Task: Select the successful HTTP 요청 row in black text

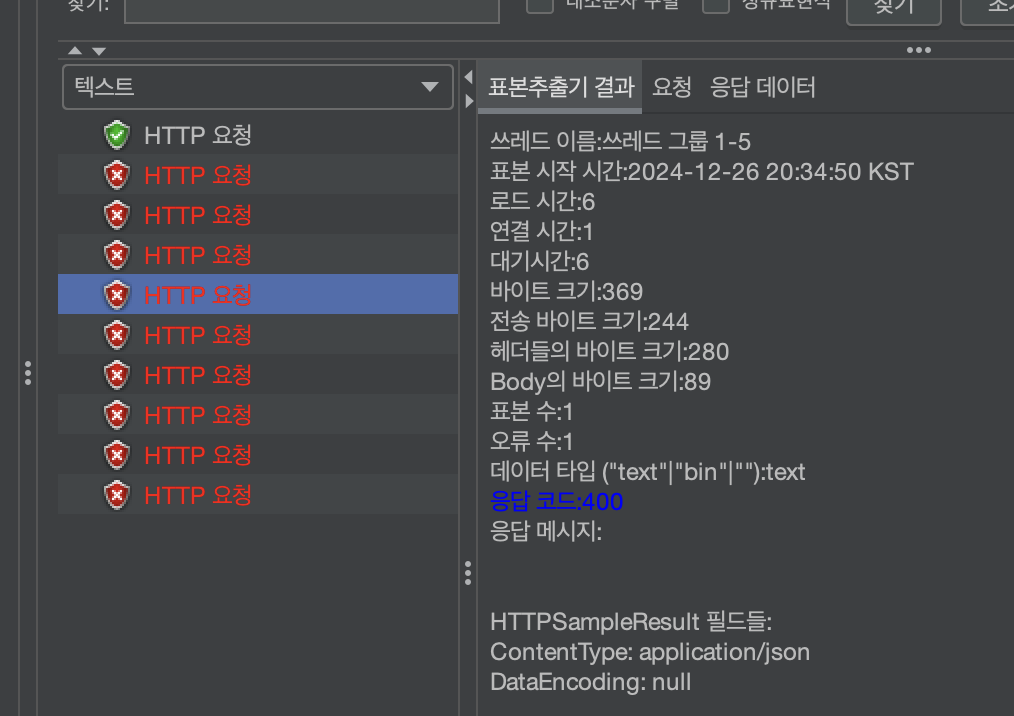Action: pyautogui.click(x=258, y=135)
